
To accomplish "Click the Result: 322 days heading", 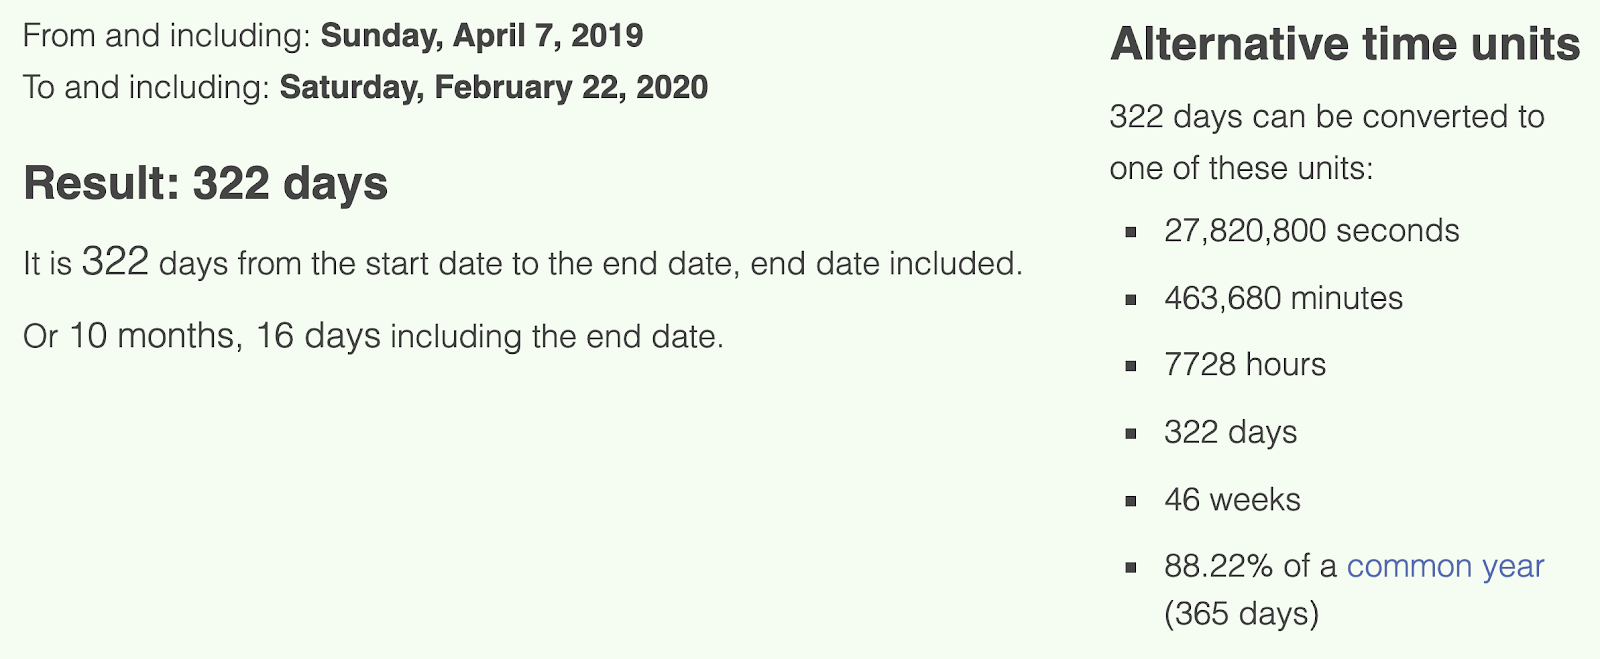I will click(205, 184).
